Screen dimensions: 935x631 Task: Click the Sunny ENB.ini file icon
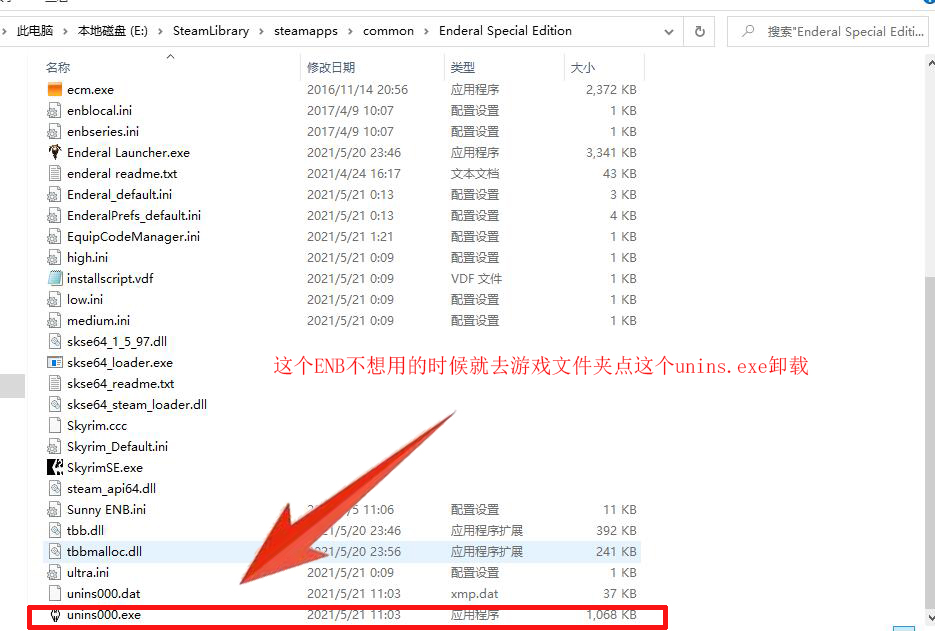[x=54, y=509]
